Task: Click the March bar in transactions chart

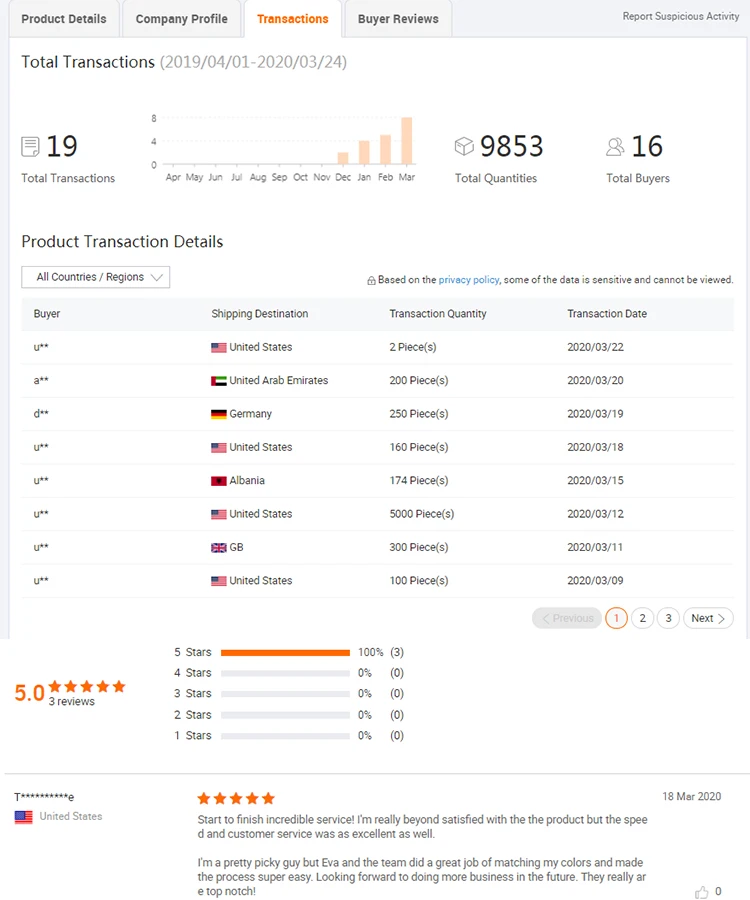Action: point(407,141)
